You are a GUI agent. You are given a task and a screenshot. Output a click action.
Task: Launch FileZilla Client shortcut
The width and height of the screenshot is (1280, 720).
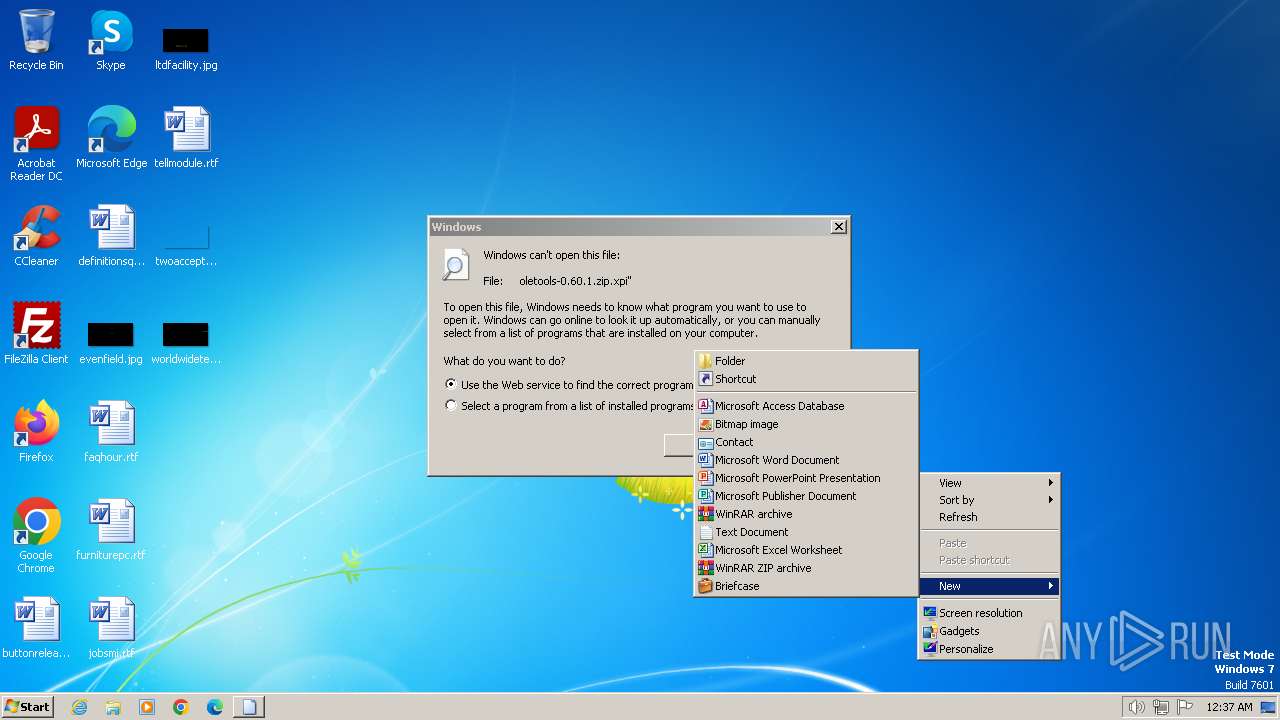pos(36,333)
